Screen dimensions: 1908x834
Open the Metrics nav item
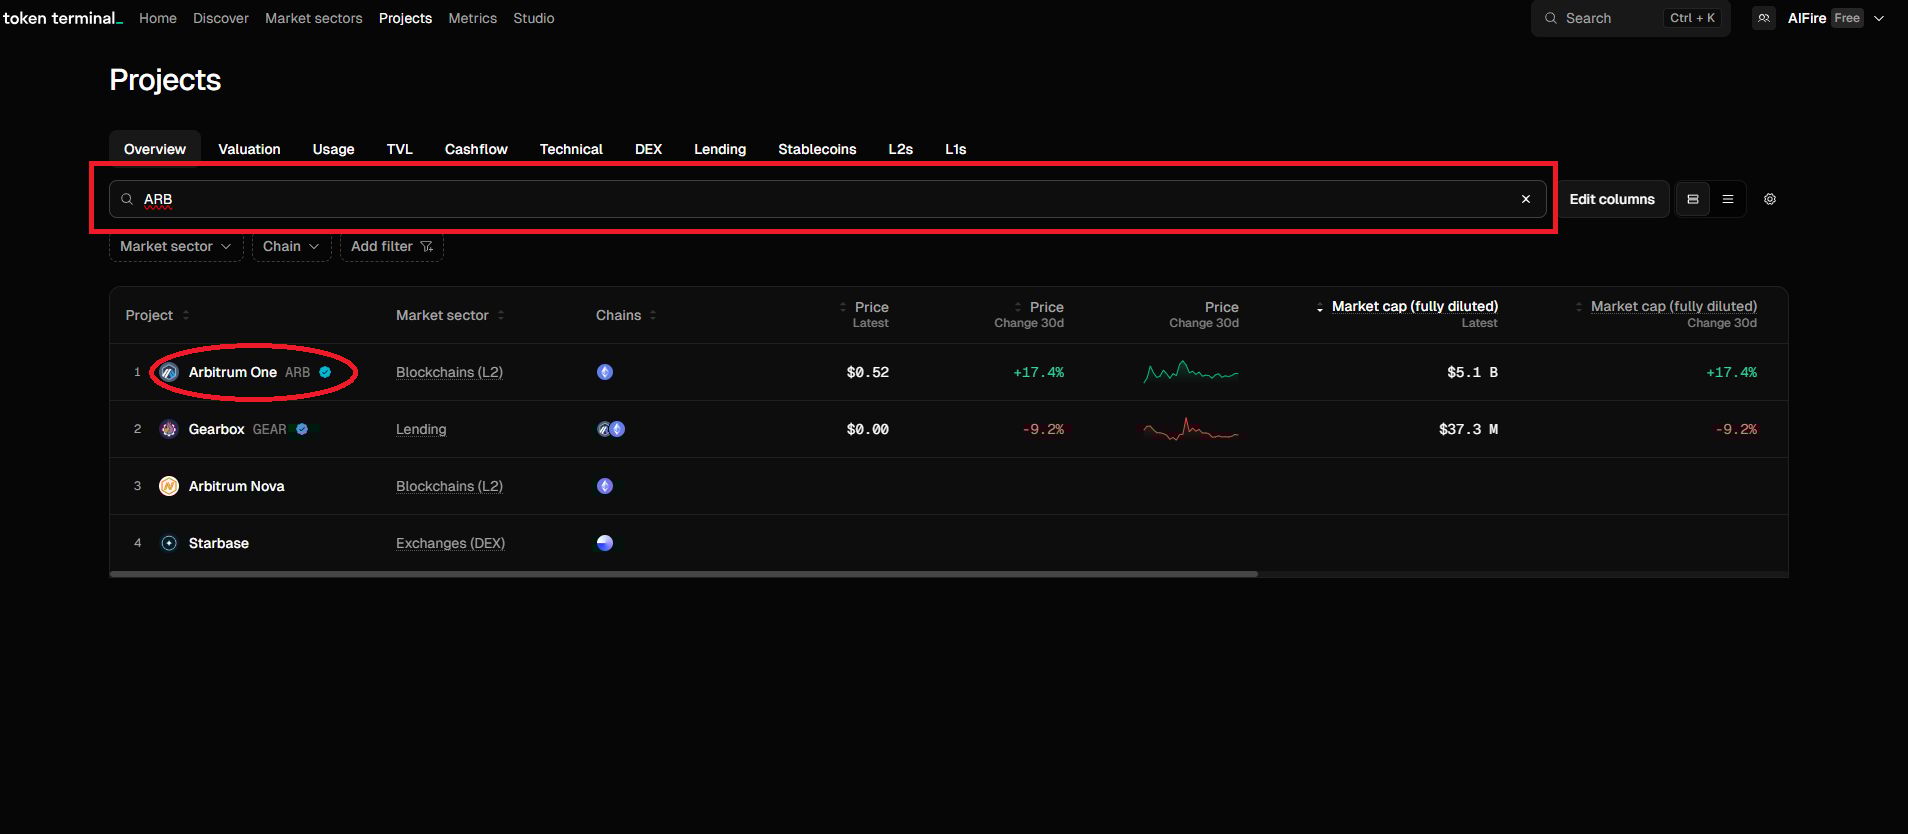point(473,18)
